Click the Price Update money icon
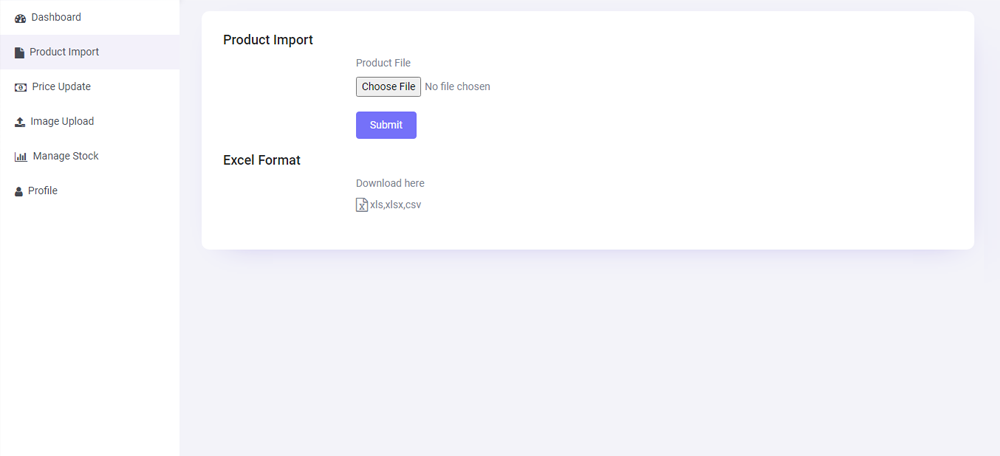The image size is (1000, 456). point(20,87)
